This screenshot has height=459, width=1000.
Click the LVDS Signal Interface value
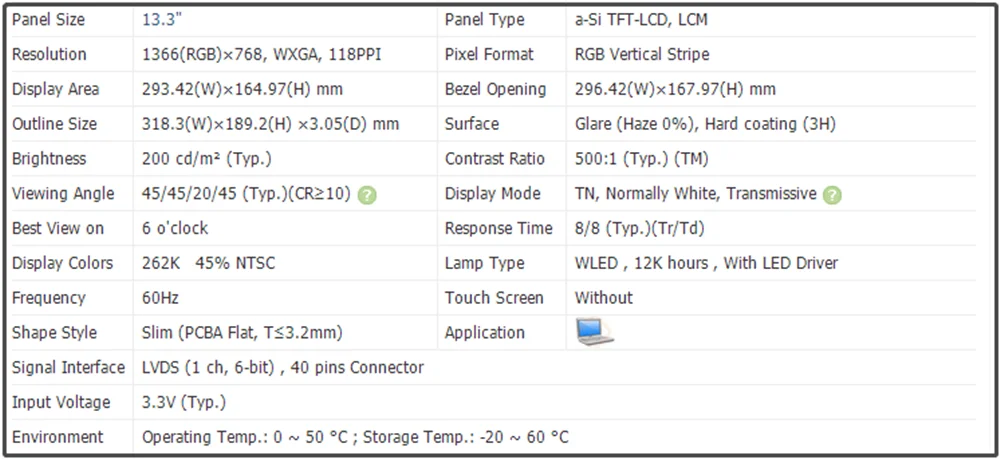[283, 367]
